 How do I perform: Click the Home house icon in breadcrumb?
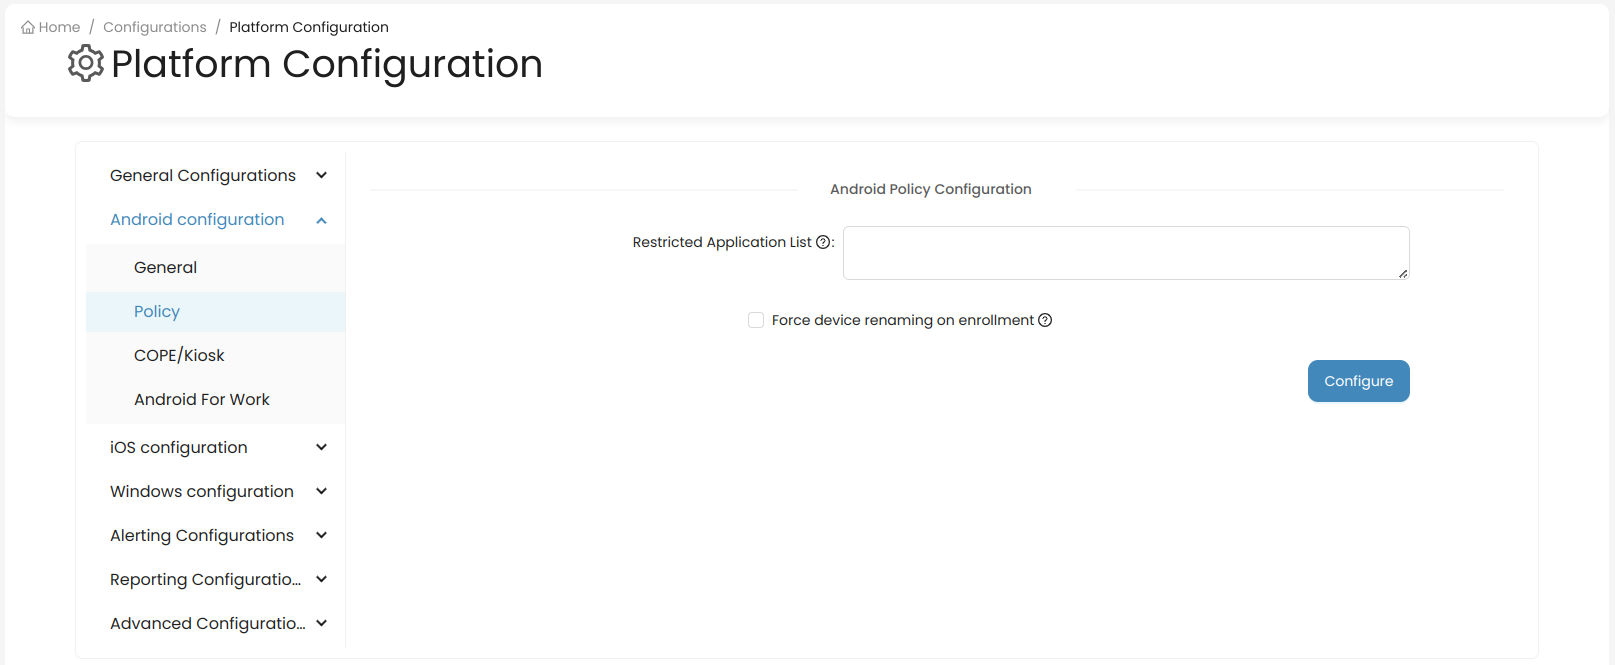(x=28, y=27)
